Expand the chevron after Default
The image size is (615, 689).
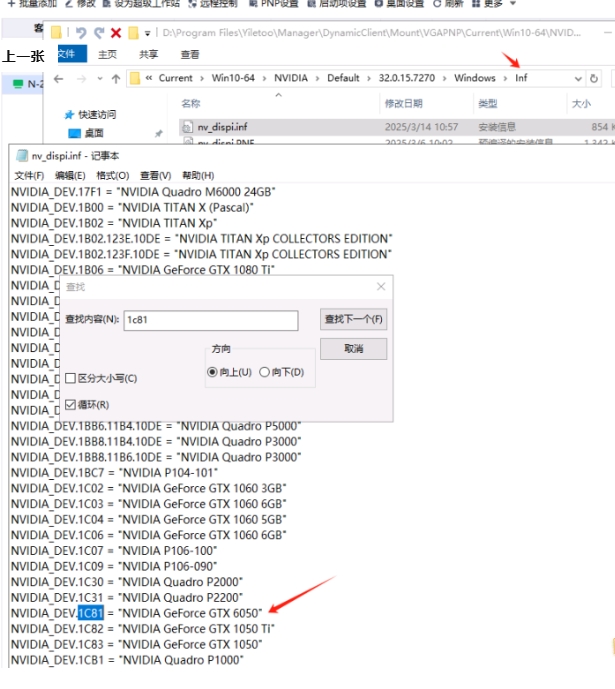(x=369, y=78)
